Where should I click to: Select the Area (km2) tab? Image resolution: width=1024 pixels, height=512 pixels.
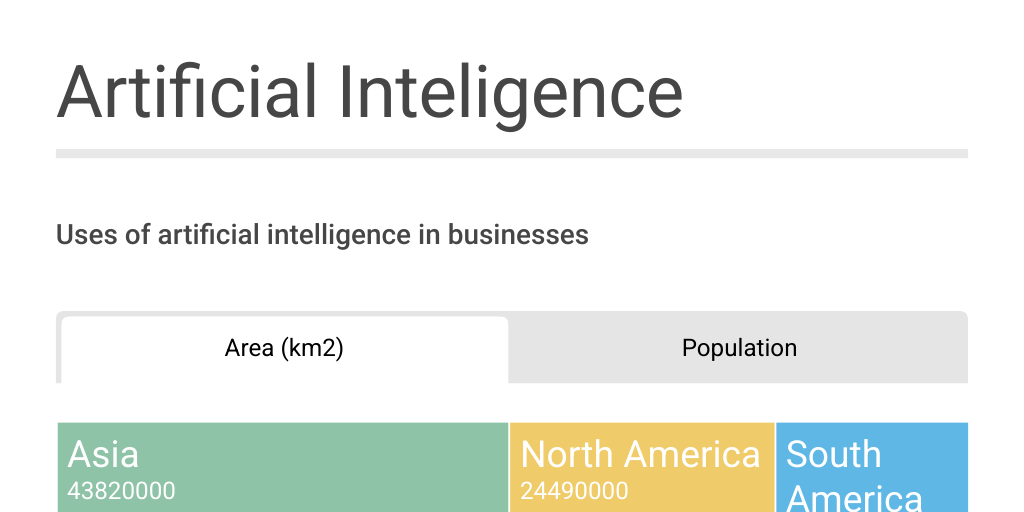point(284,349)
